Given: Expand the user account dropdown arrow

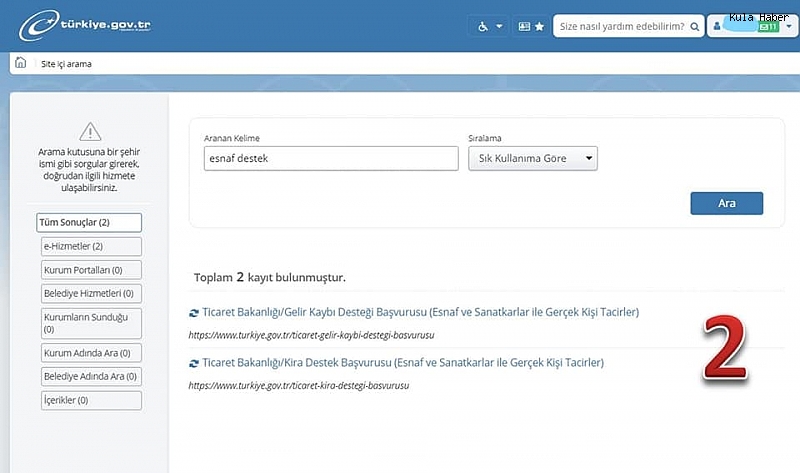Looking at the screenshot, I should 788,27.
